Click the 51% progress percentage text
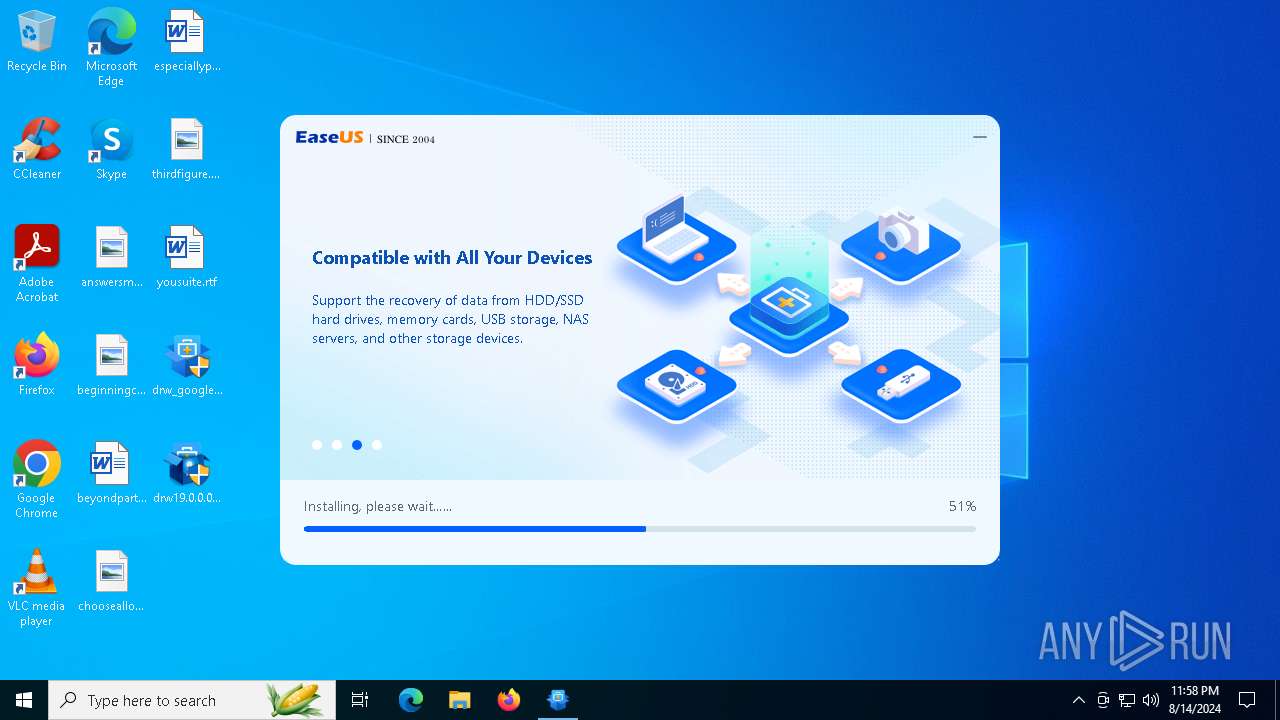 click(962, 506)
